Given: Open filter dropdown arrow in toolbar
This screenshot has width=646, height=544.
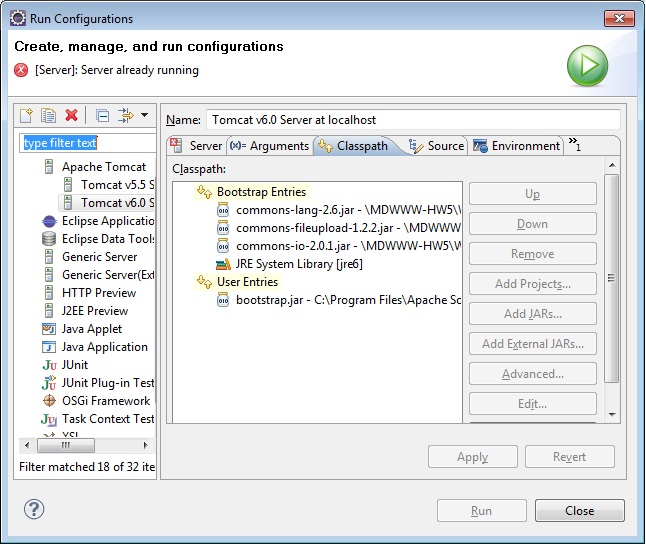Looking at the screenshot, I should [x=145, y=115].
